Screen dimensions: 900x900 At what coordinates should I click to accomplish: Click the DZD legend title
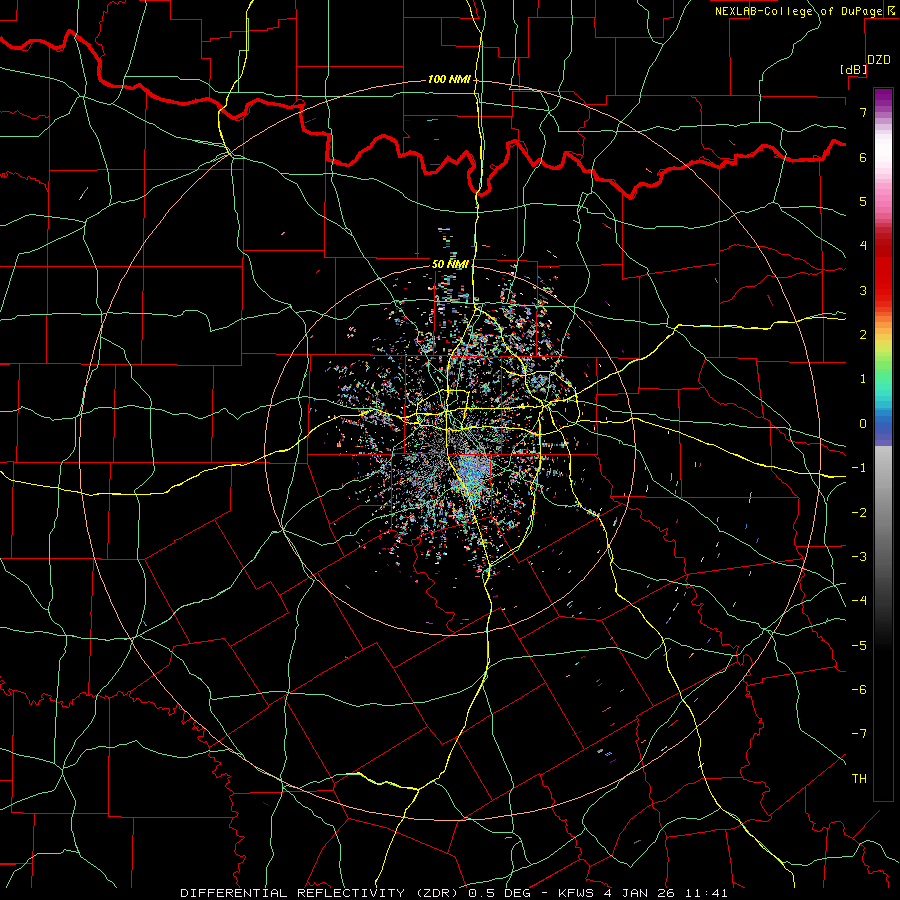pyautogui.click(x=878, y=60)
